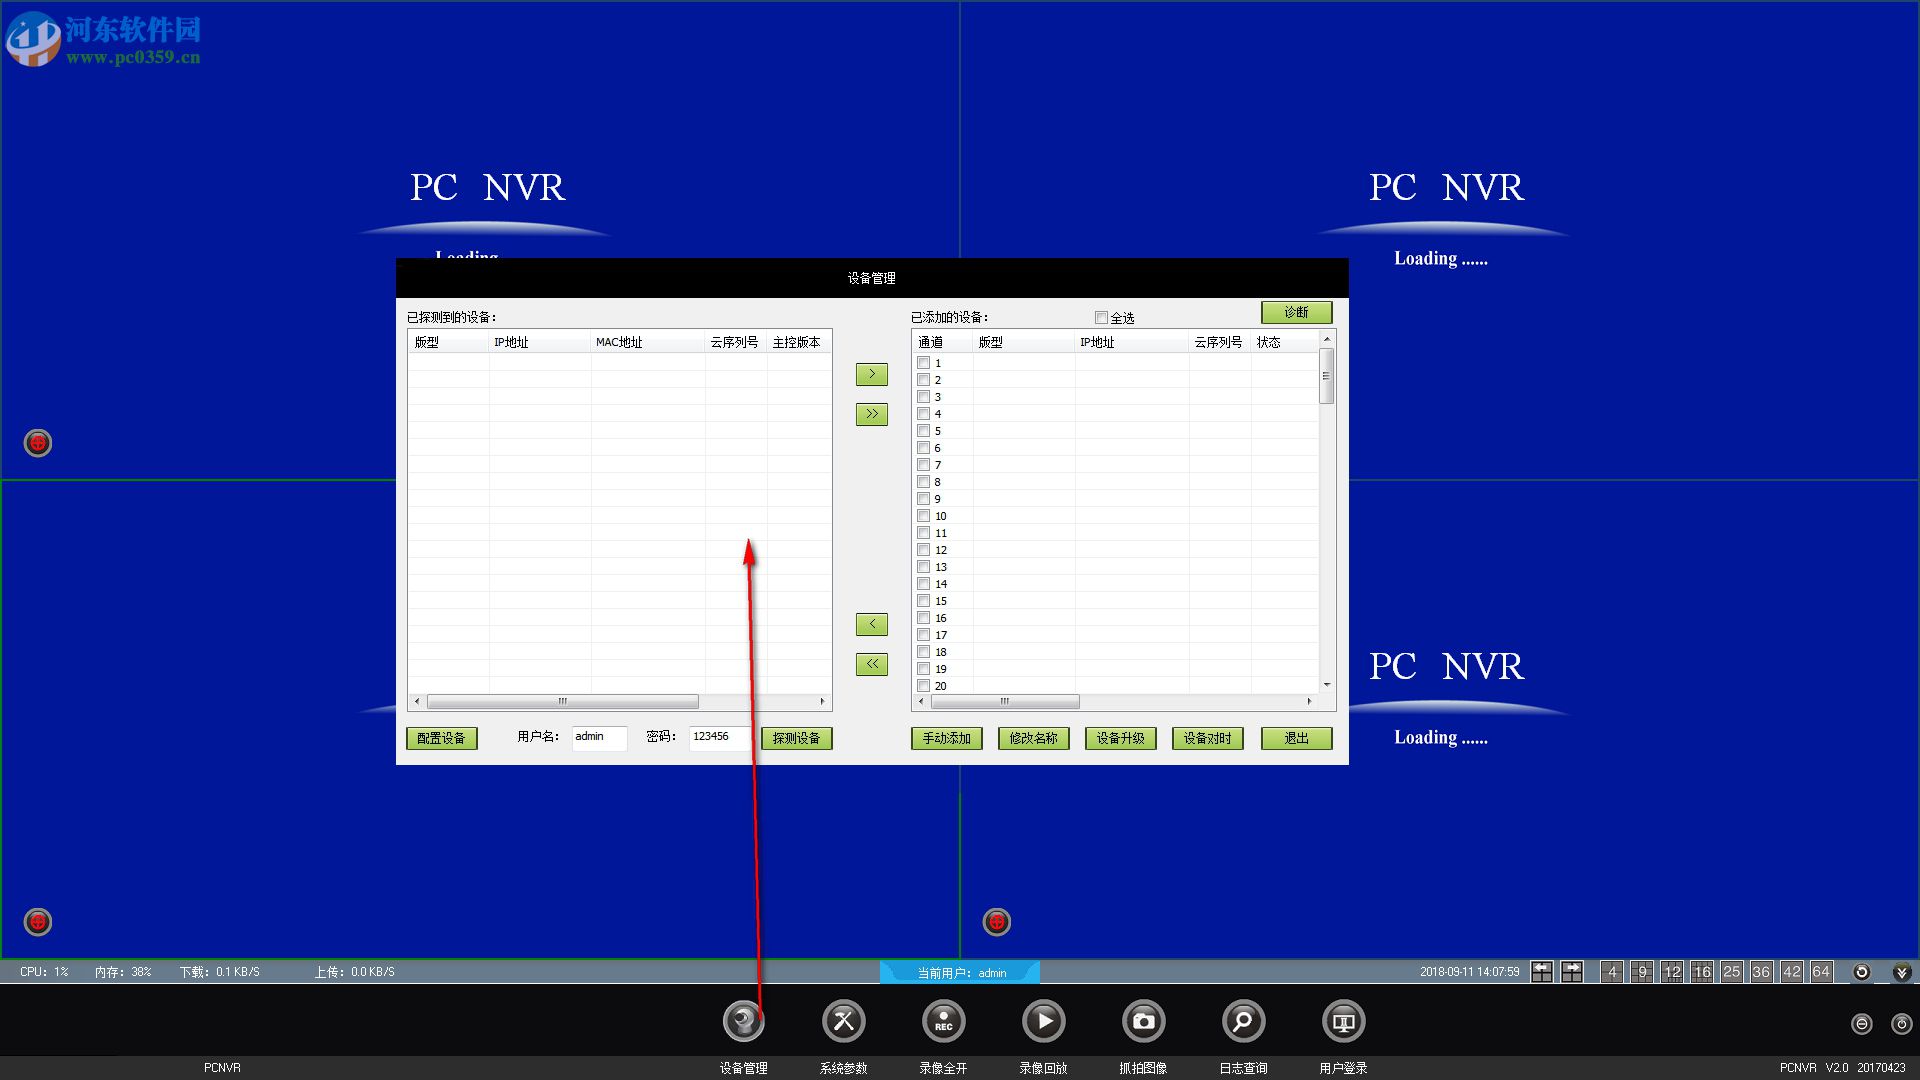Click the 诊断 diagnose button

point(1296,313)
